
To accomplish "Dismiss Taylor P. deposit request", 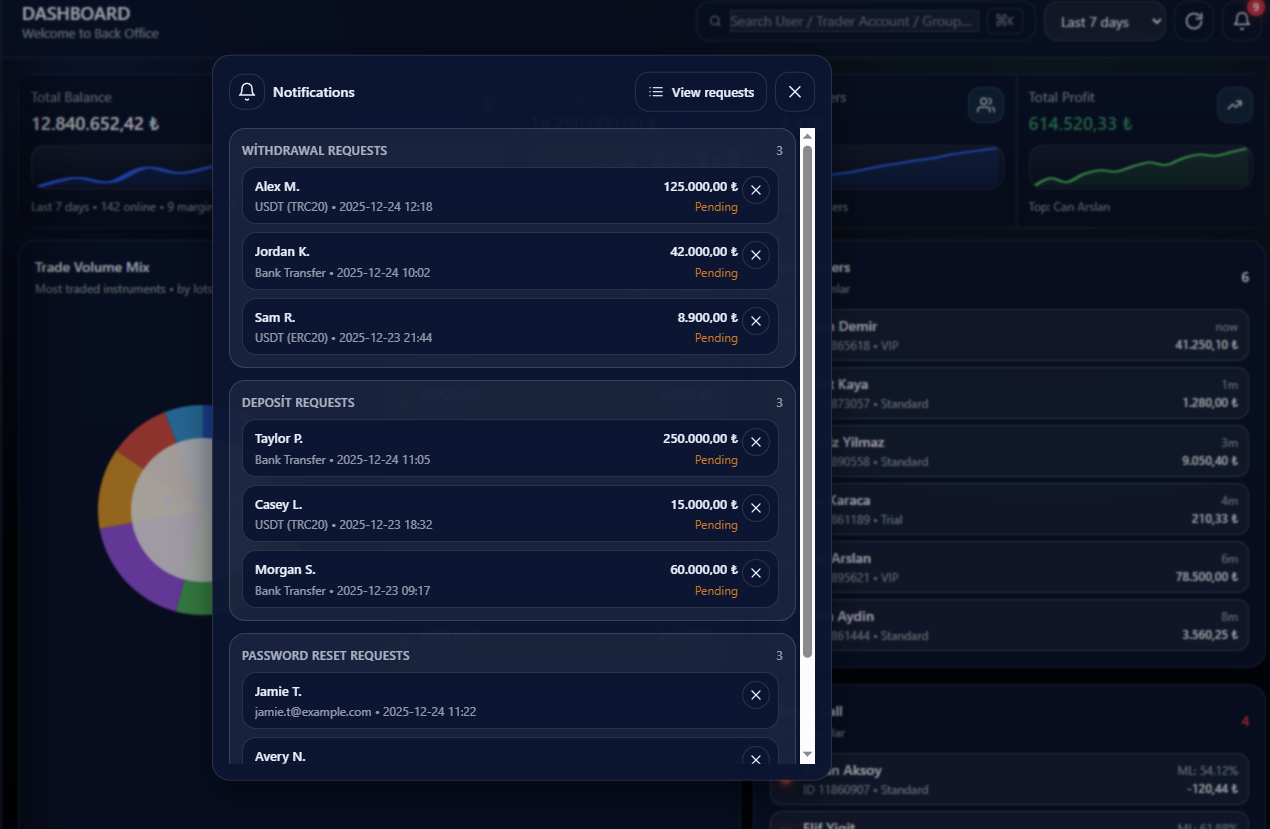I will (755, 442).
